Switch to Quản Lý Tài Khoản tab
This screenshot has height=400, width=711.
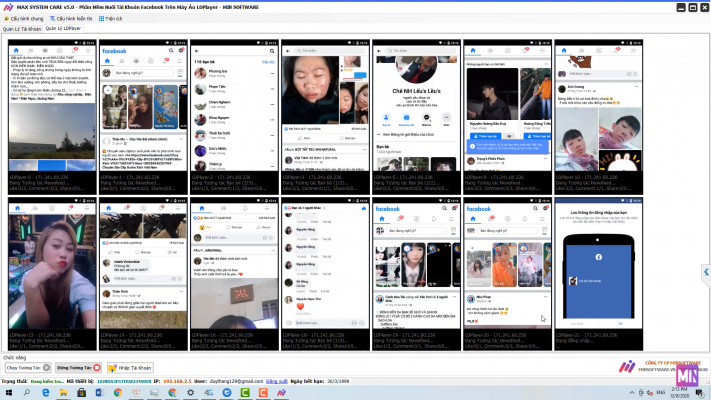click(x=22, y=30)
